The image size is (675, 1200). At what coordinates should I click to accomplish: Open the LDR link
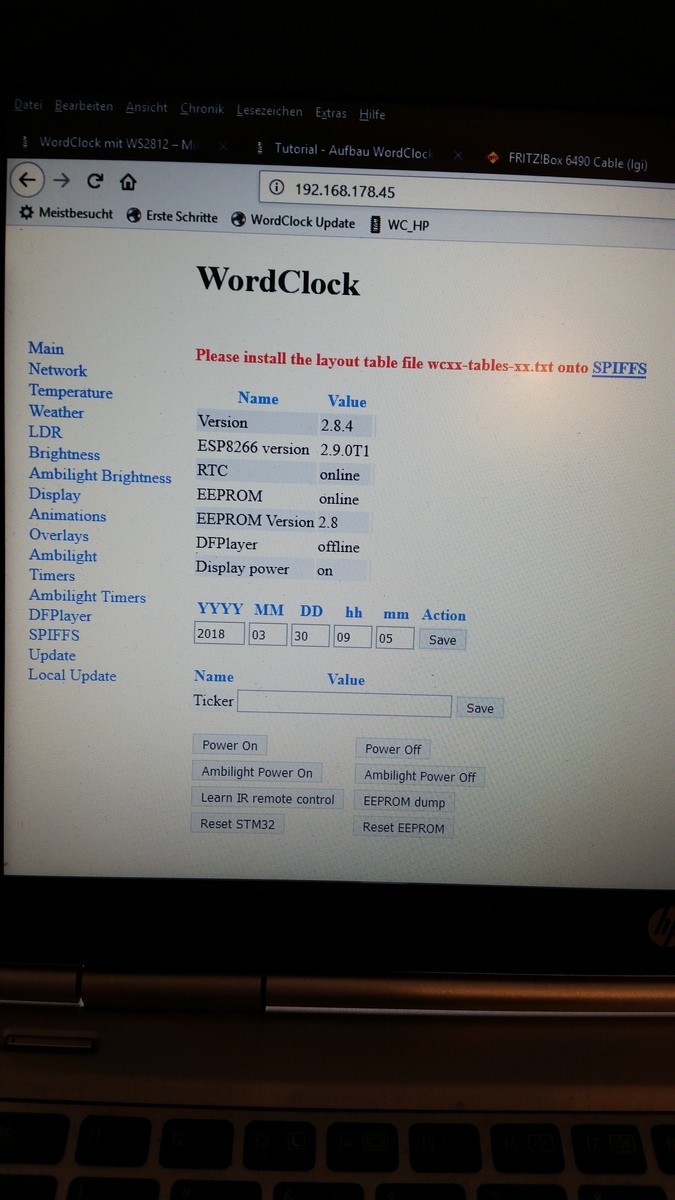tap(45, 432)
